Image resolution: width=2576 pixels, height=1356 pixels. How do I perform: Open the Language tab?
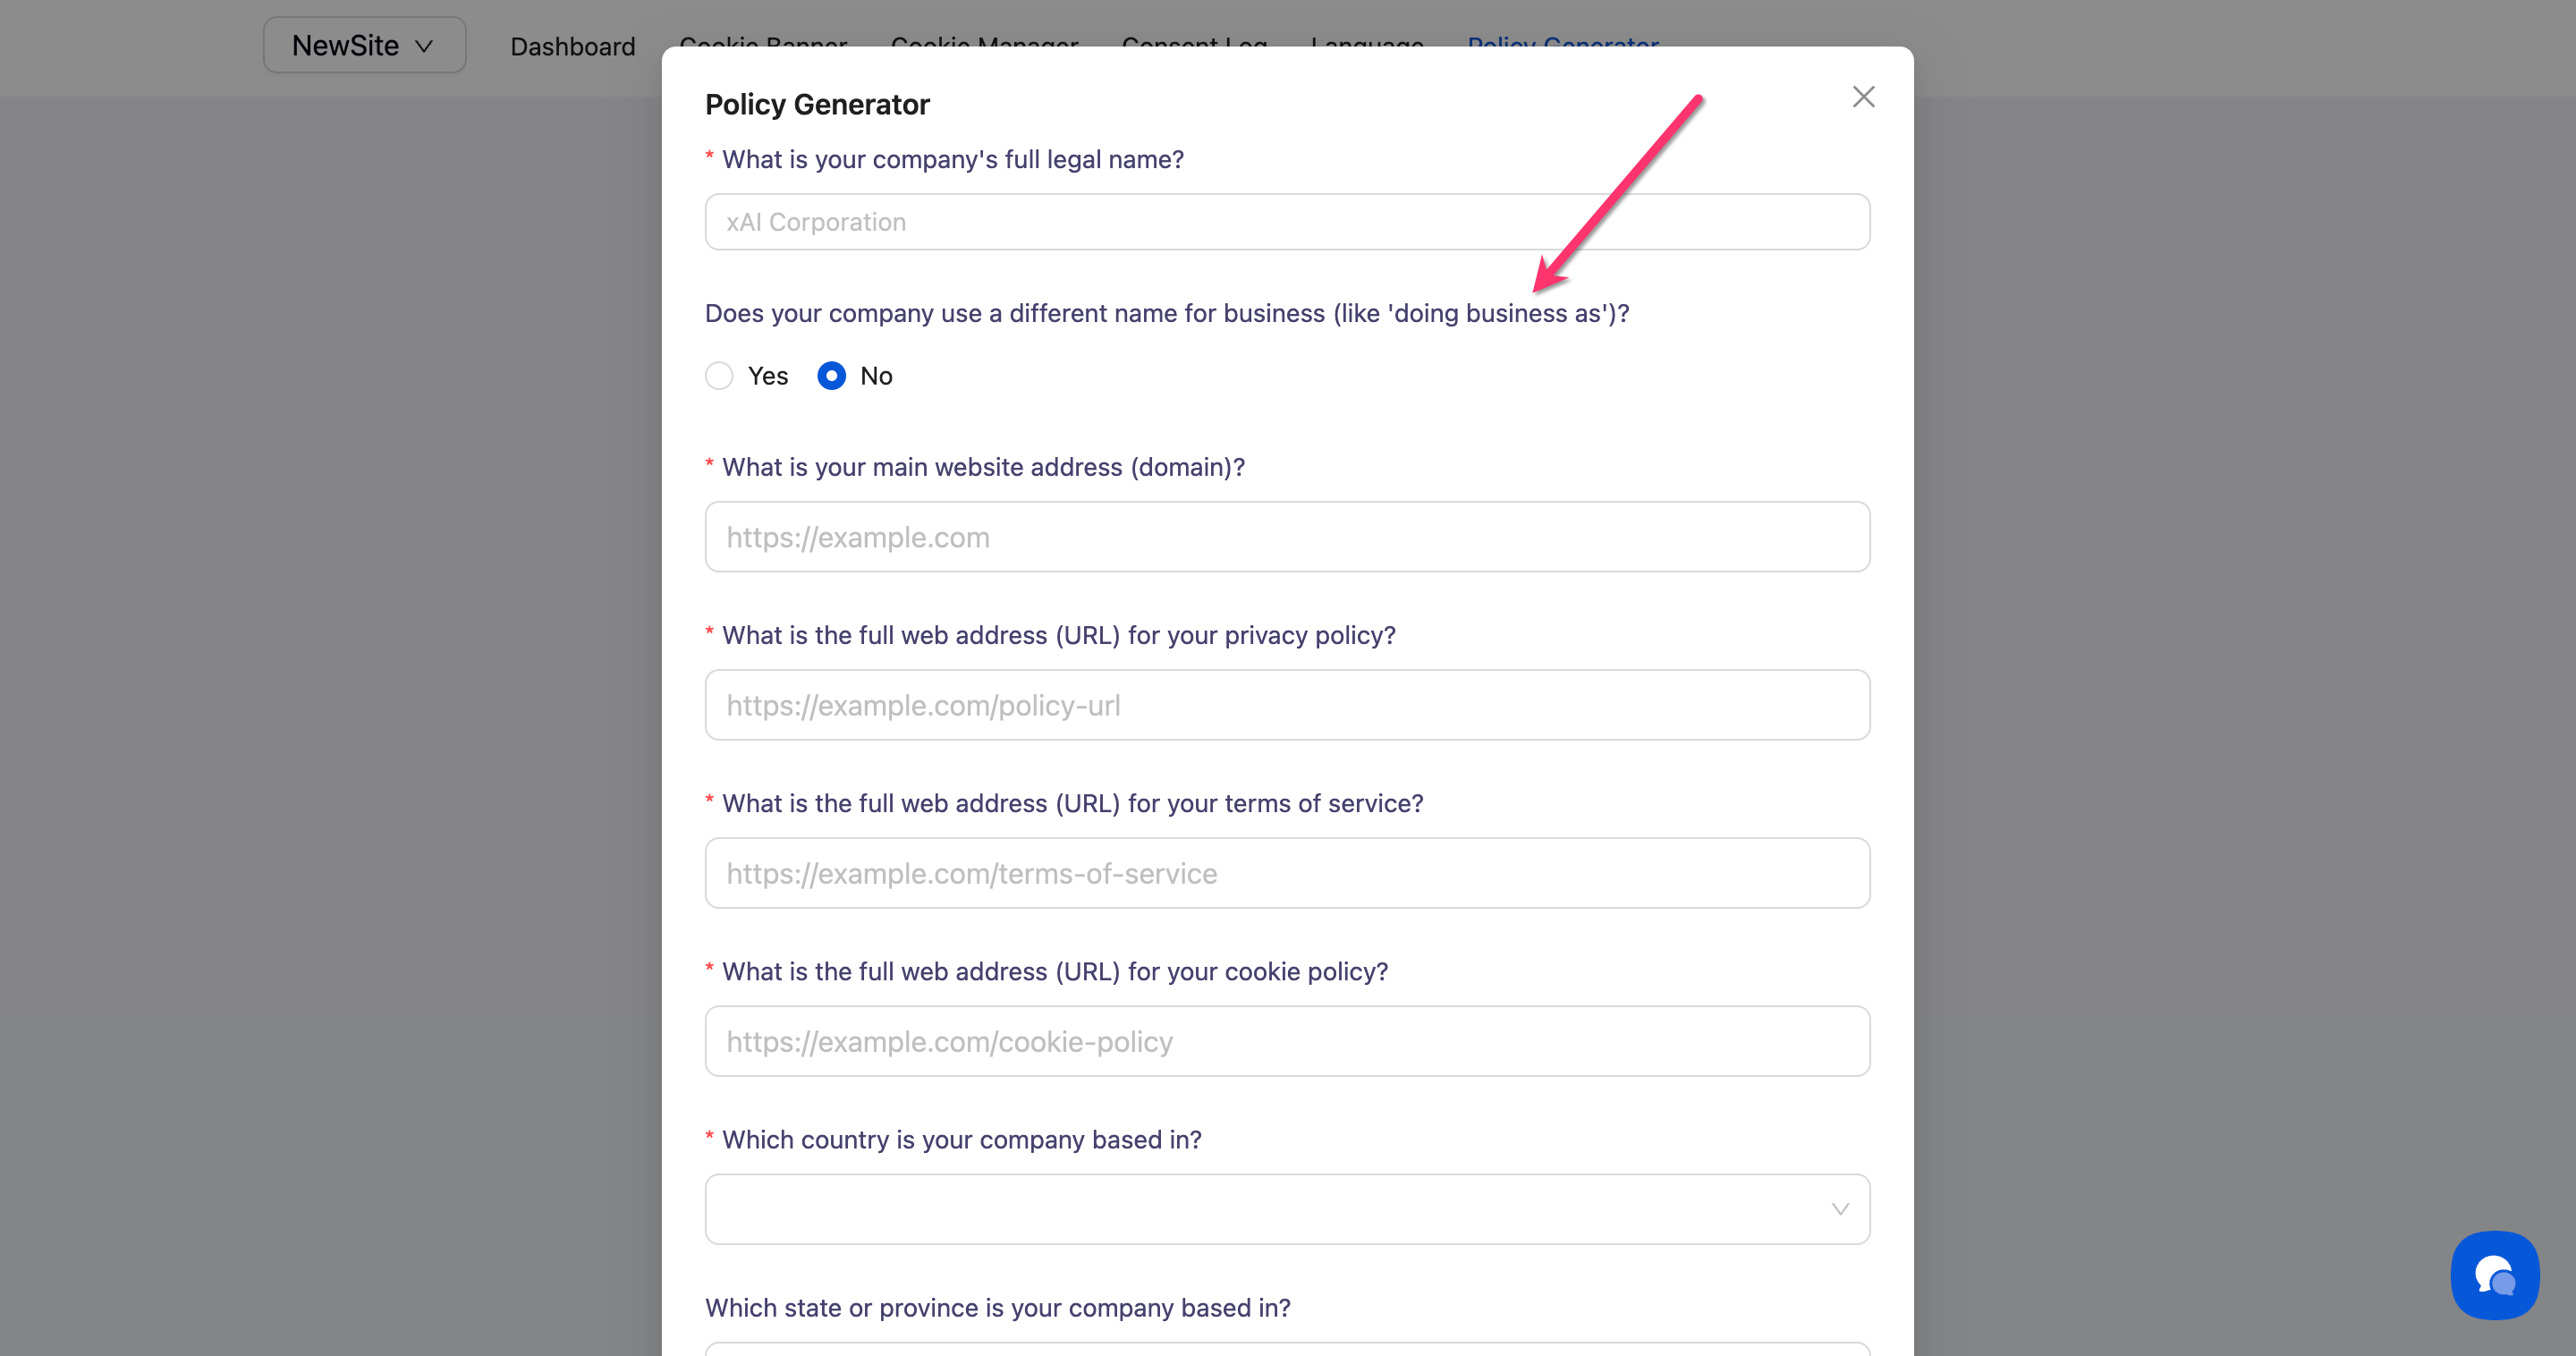[x=1367, y=41]
